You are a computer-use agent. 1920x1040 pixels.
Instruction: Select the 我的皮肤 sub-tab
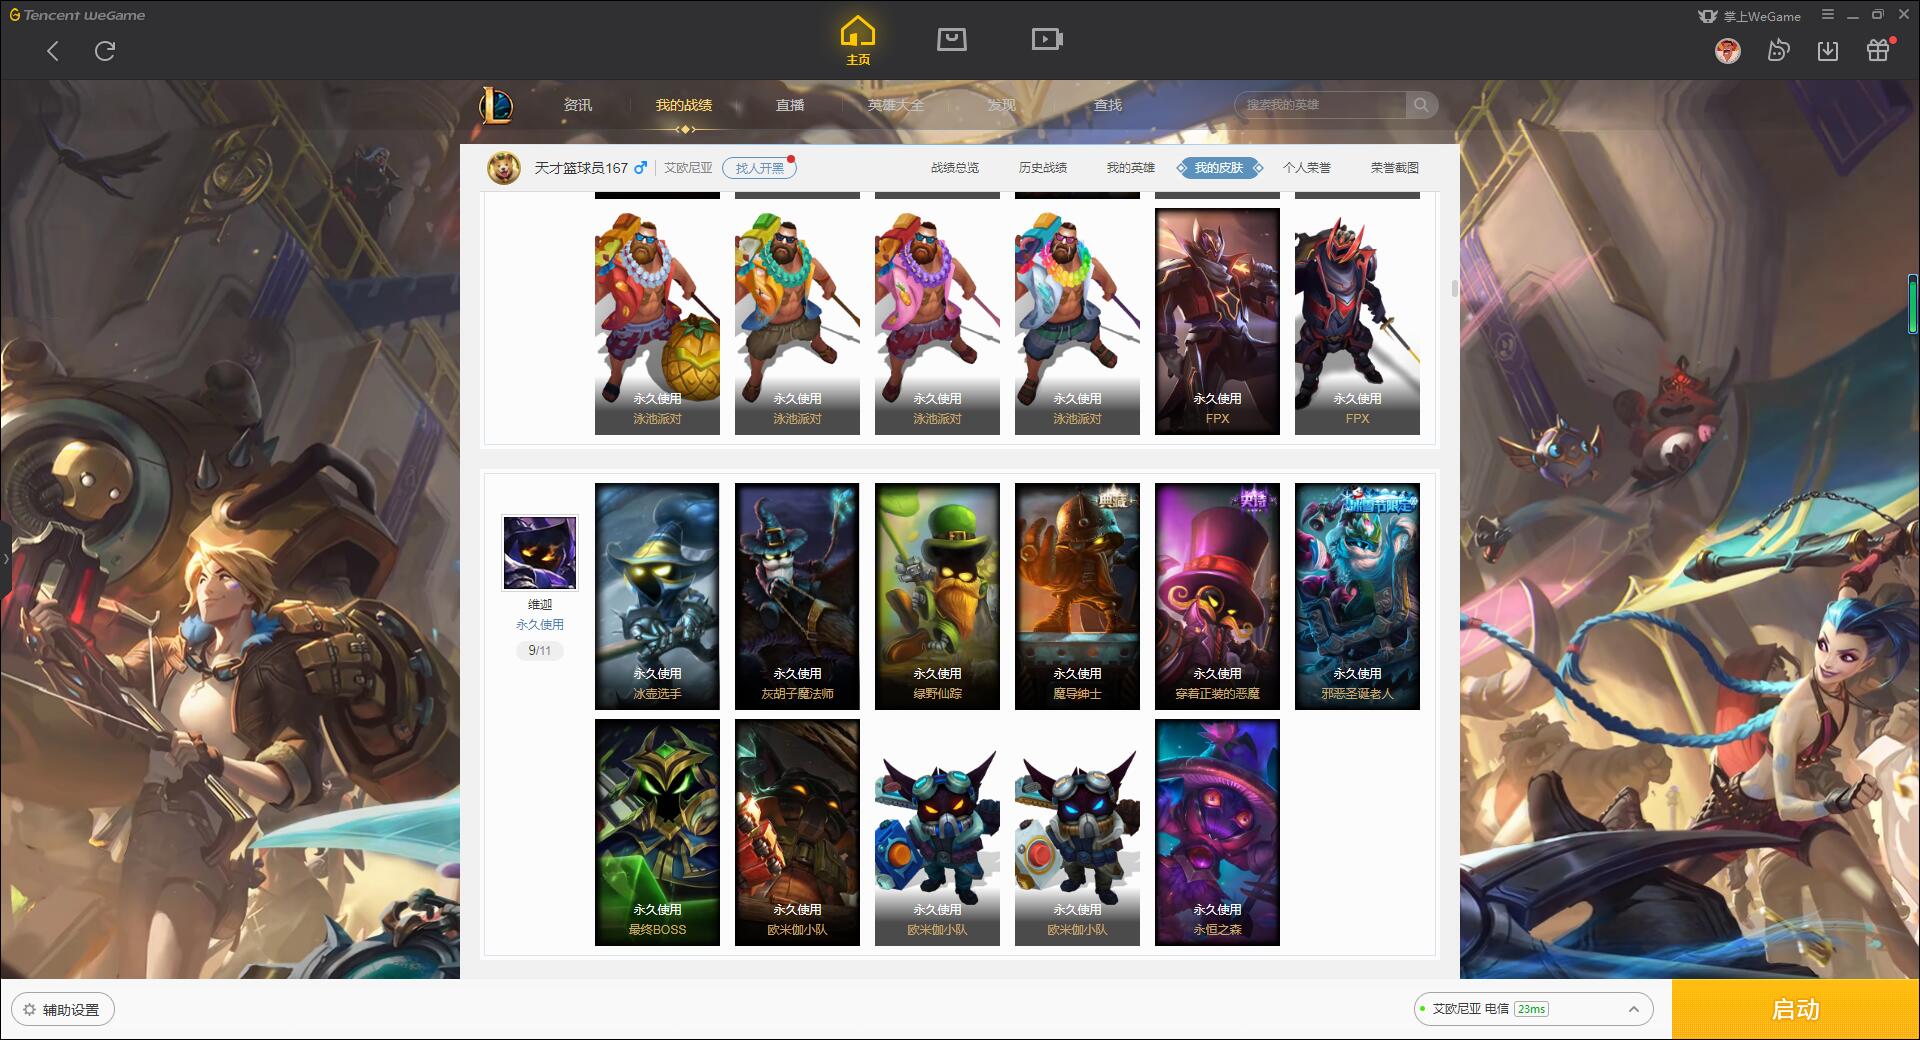[x=1219, y=168]
